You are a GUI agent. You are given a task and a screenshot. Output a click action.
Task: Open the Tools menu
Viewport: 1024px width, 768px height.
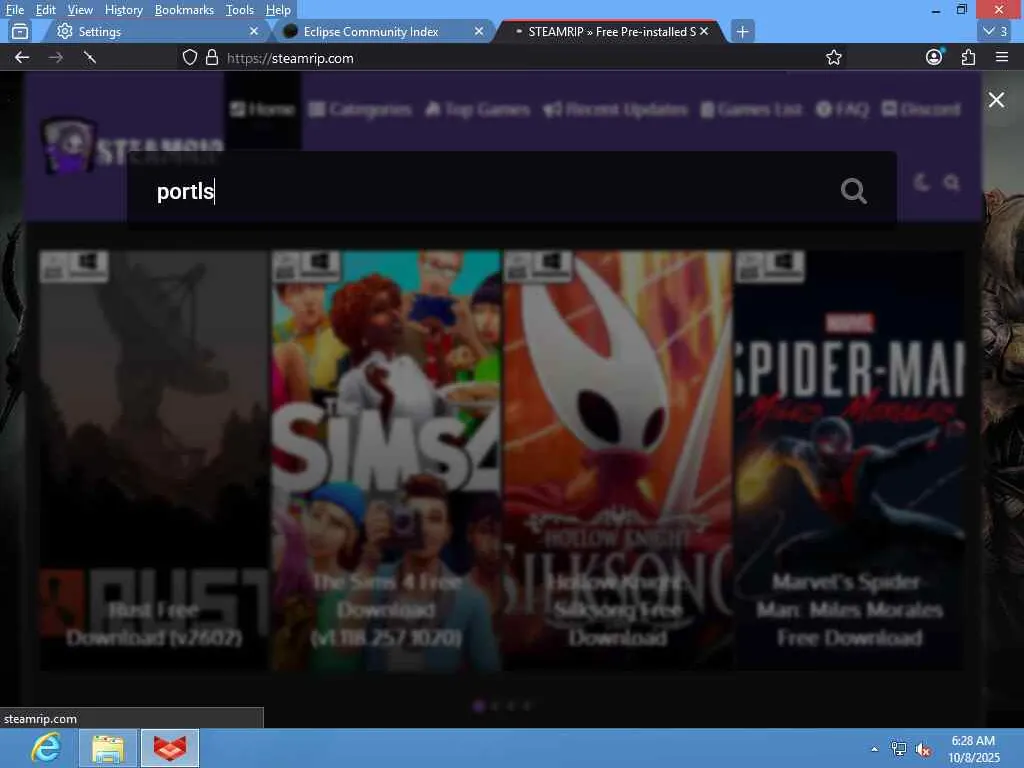coord(240,10)
